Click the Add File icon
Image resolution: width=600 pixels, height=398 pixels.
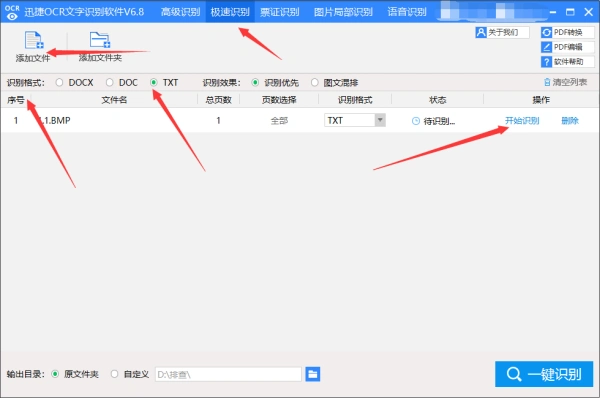click(x=34, y=40)
